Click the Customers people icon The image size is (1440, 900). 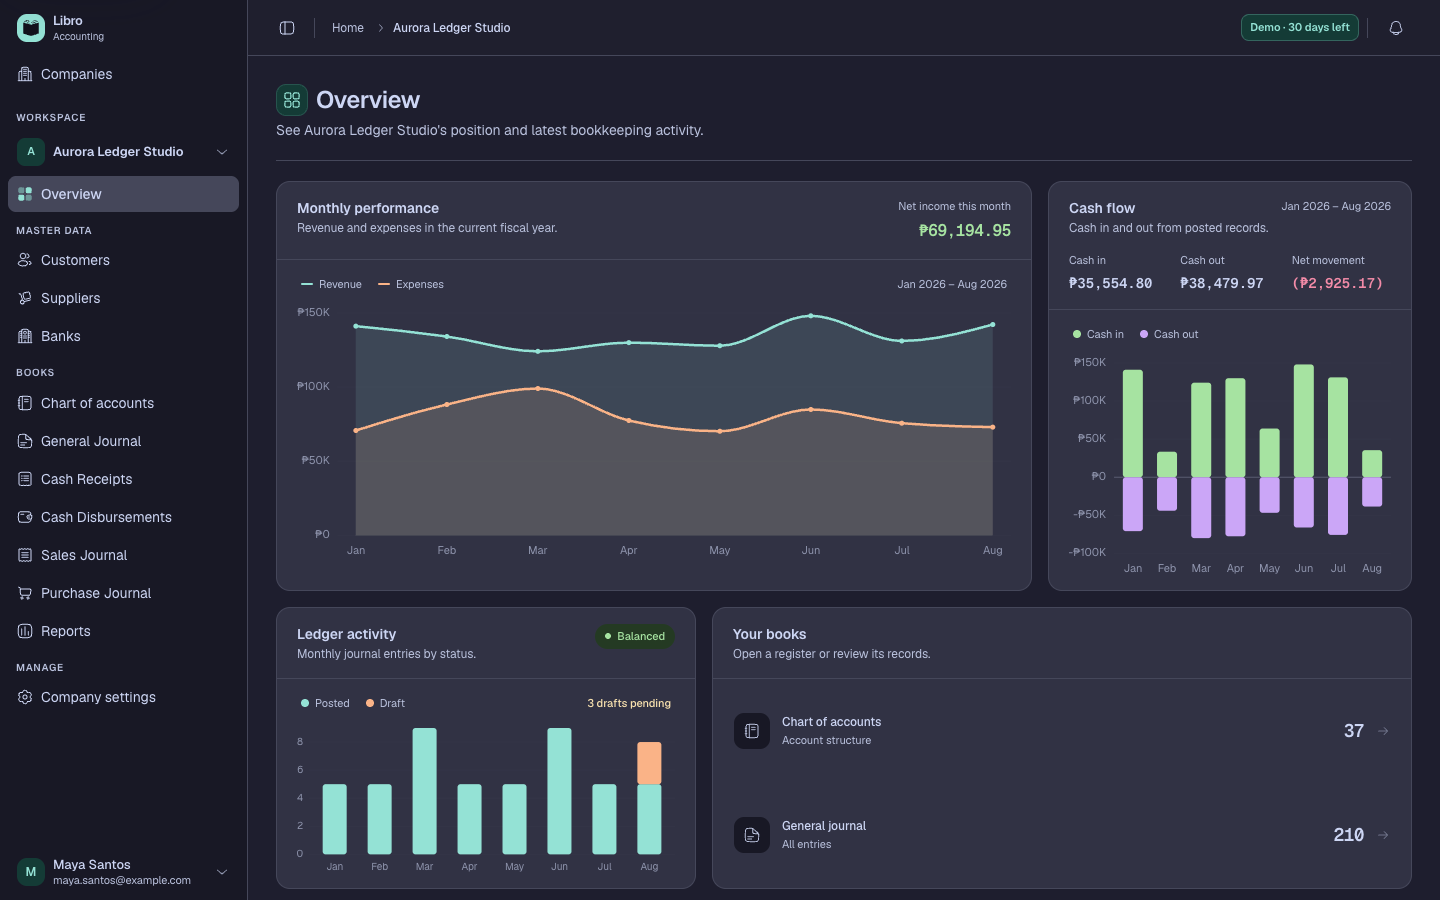click(x=25, y=260)
